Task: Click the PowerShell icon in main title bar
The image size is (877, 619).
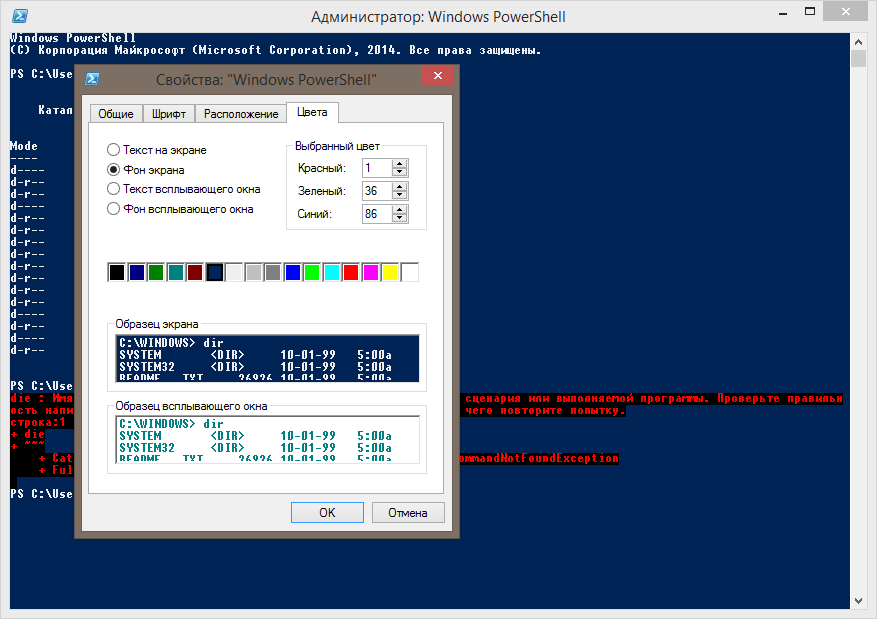Action: click(20, 16)
